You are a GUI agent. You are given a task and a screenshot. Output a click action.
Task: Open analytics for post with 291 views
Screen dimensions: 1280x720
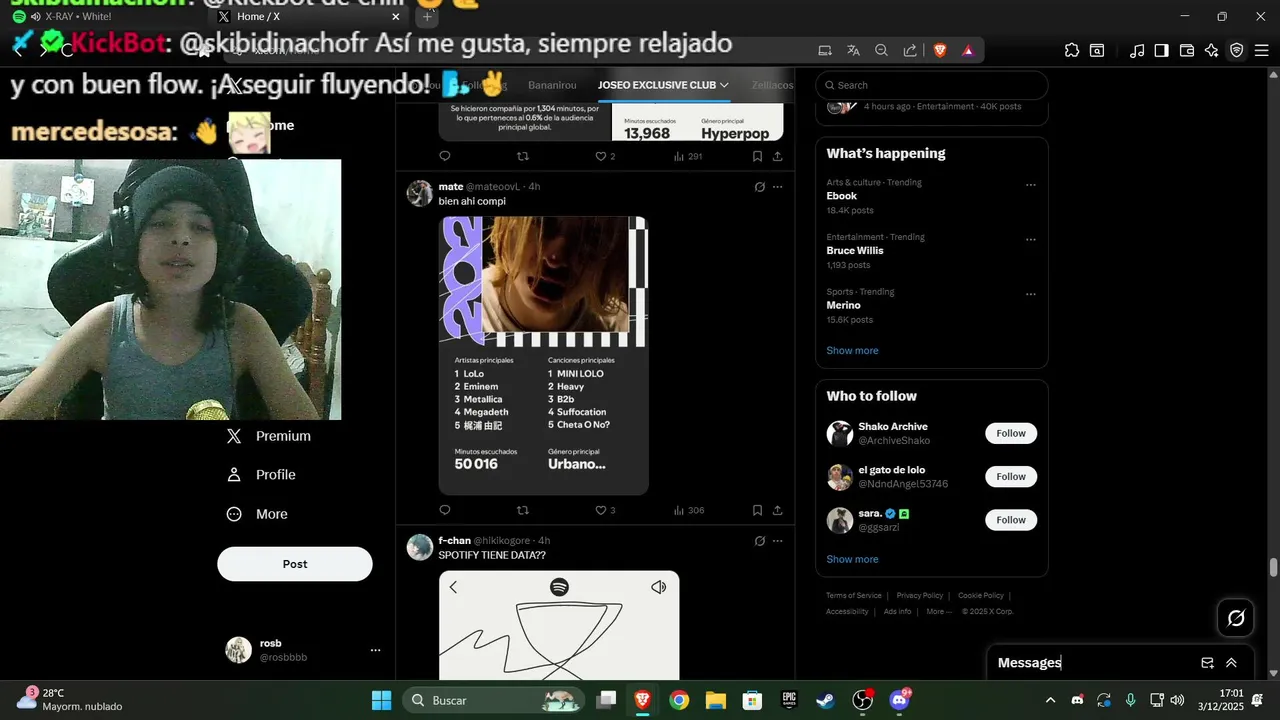pyautogui.click(x=688, y=156)
